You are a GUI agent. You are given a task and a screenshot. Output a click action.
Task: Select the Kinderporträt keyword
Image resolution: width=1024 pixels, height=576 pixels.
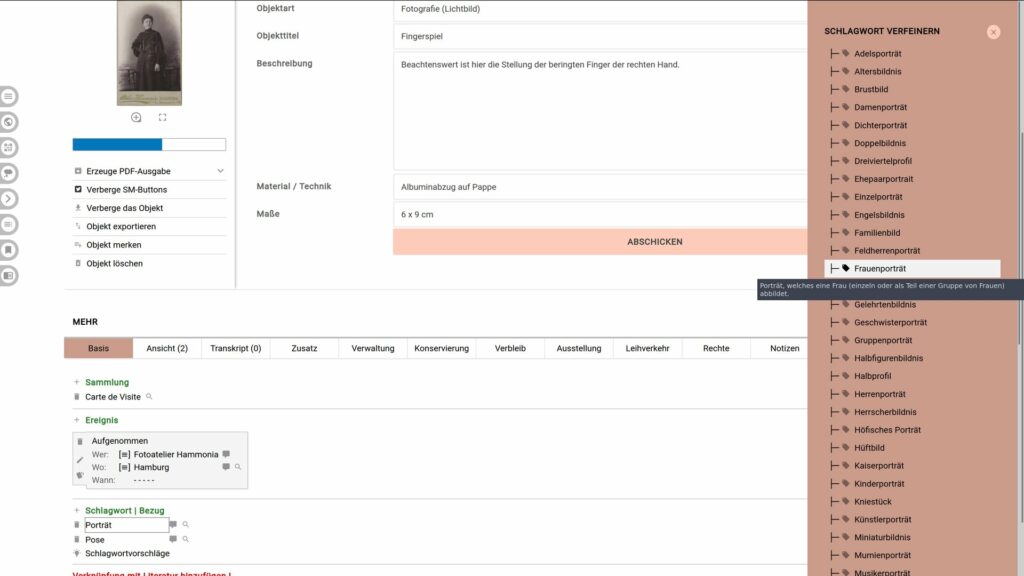point(879,484)
